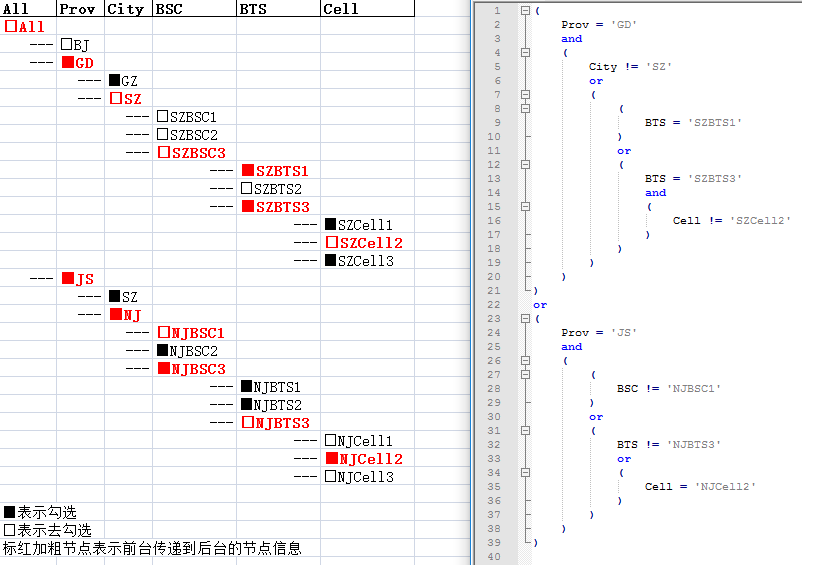Click code text BTS = 'SZBTS1'
The image size is (819, 565).
693,123
